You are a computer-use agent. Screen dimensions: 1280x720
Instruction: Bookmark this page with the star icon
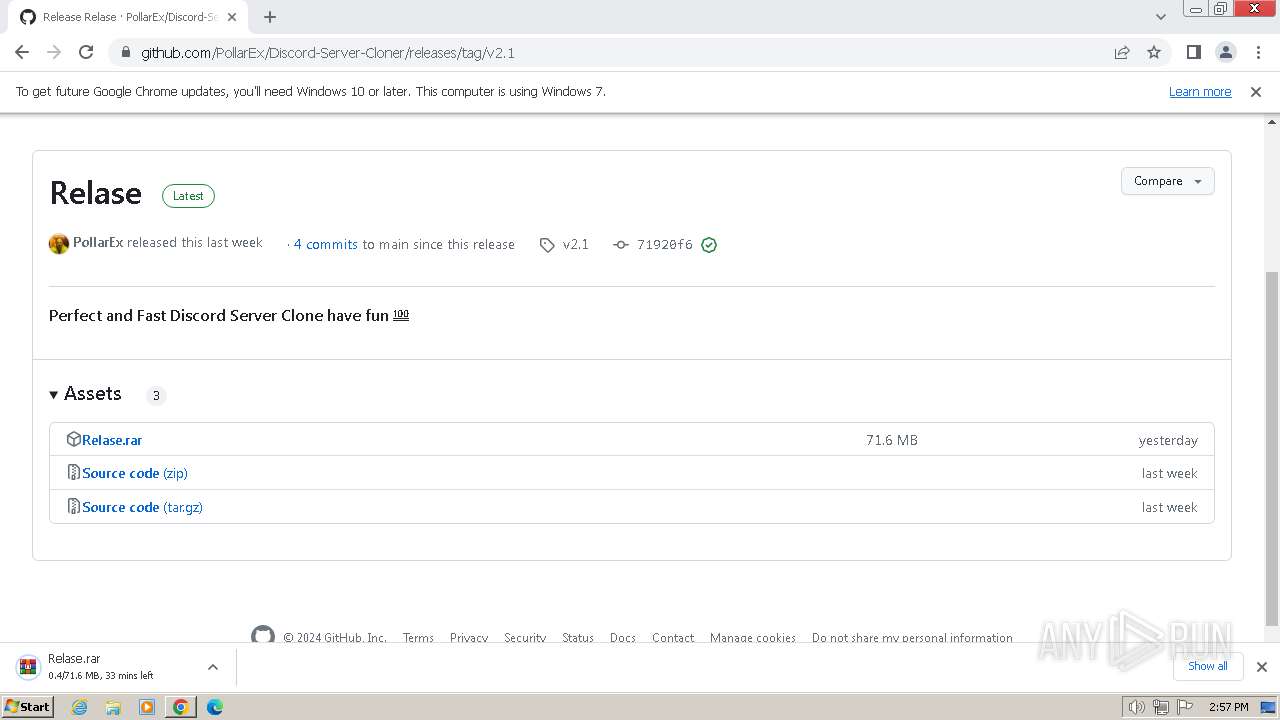pos(1154,52)
